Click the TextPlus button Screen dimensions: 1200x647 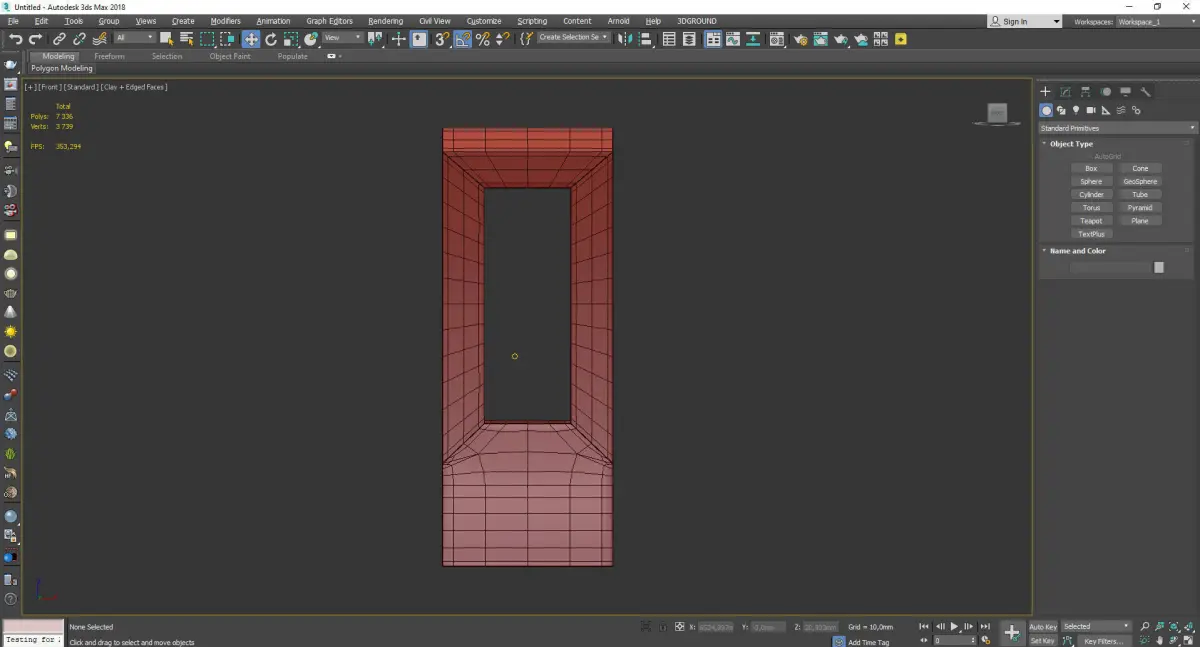pos(1091,234)
